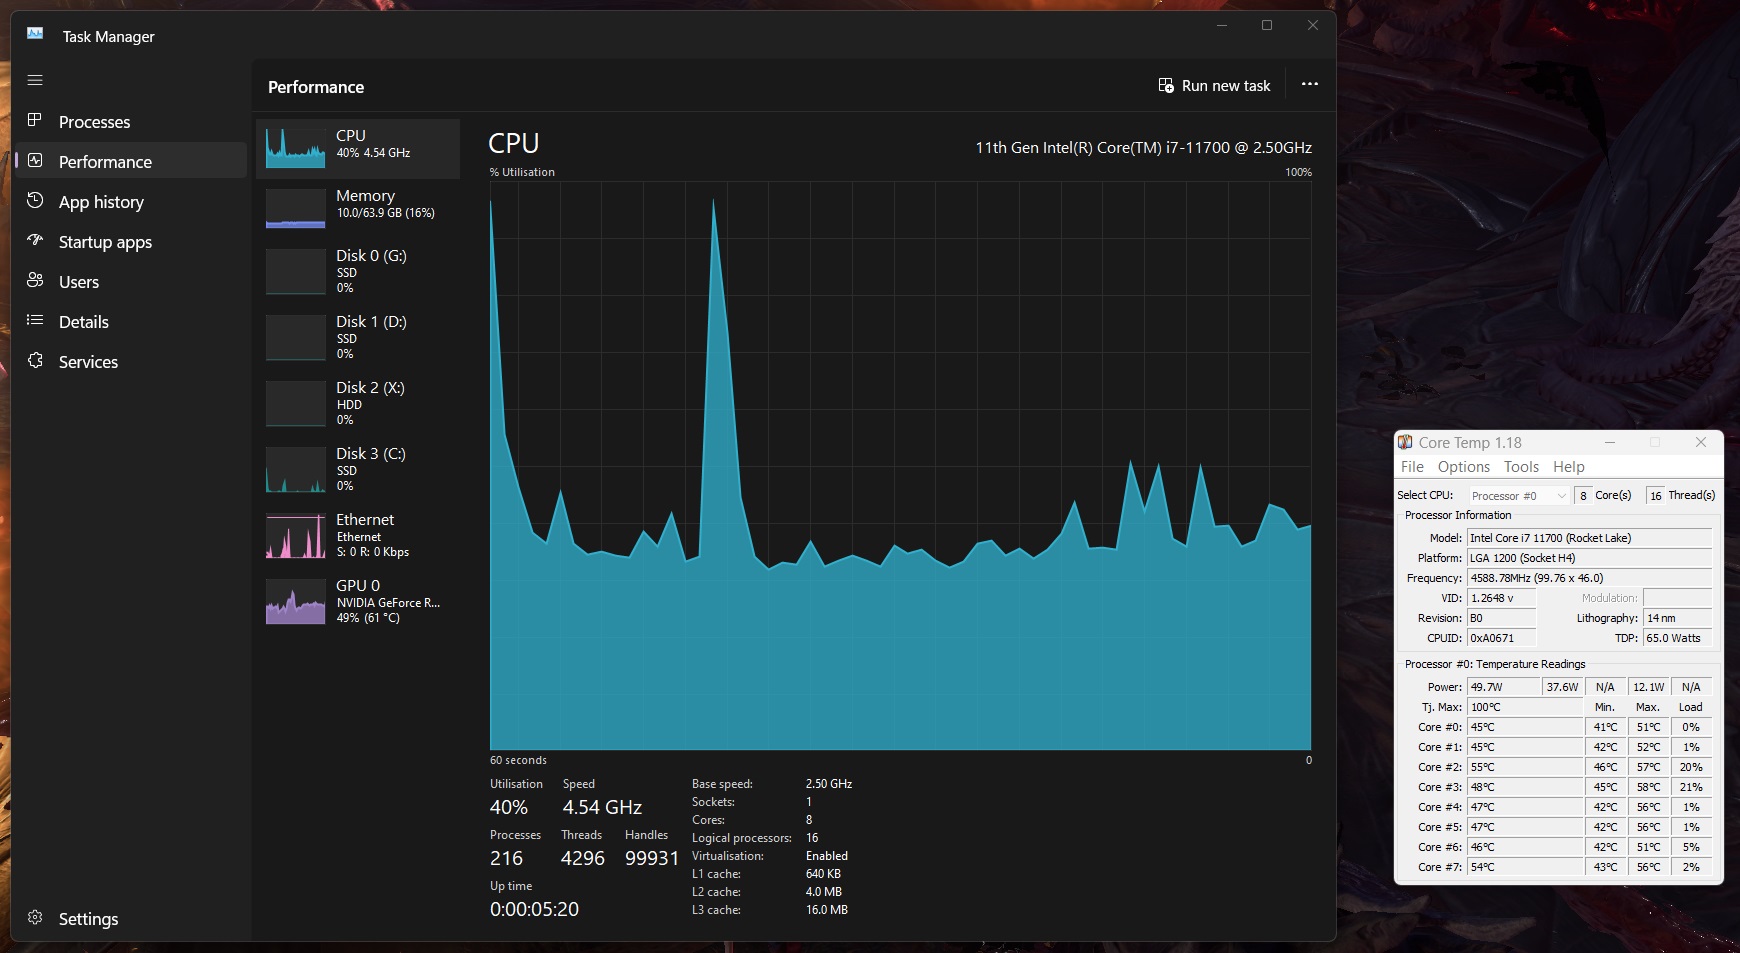Select the Memory mini graph thumbnail
Viewport: 1740px width, 953px height.
(296, 208)
